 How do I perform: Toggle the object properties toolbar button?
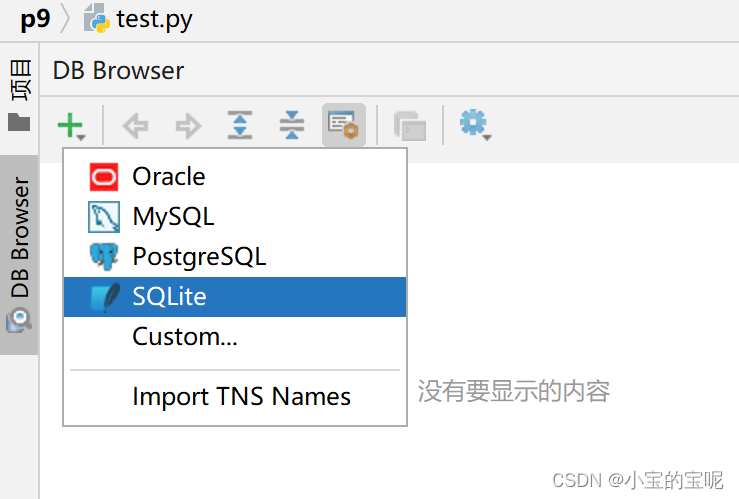pos(344,125)
